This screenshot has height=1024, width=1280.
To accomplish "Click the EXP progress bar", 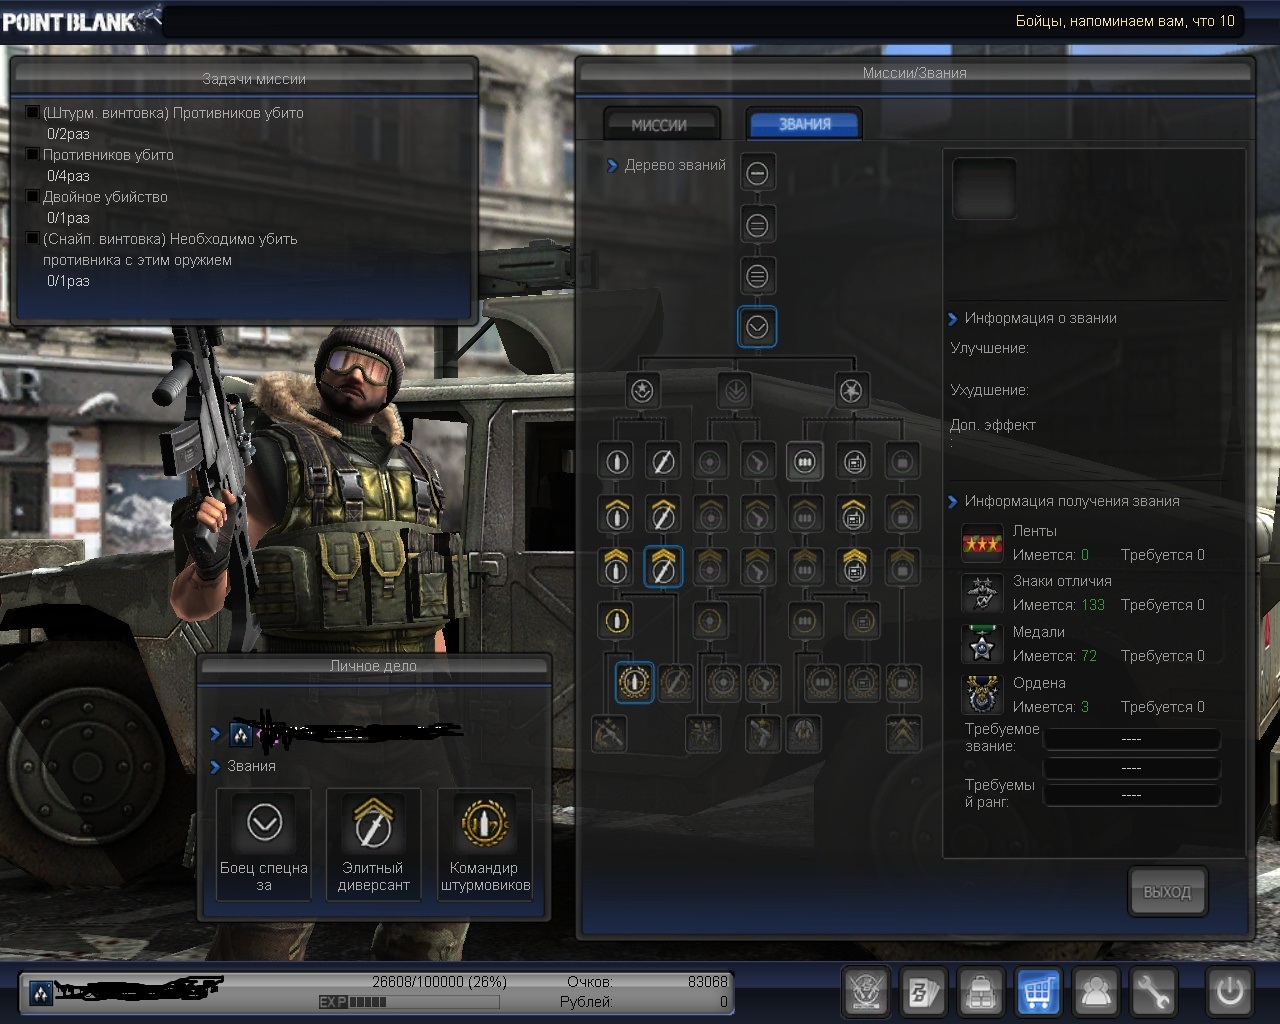I will pos(408,1002).
